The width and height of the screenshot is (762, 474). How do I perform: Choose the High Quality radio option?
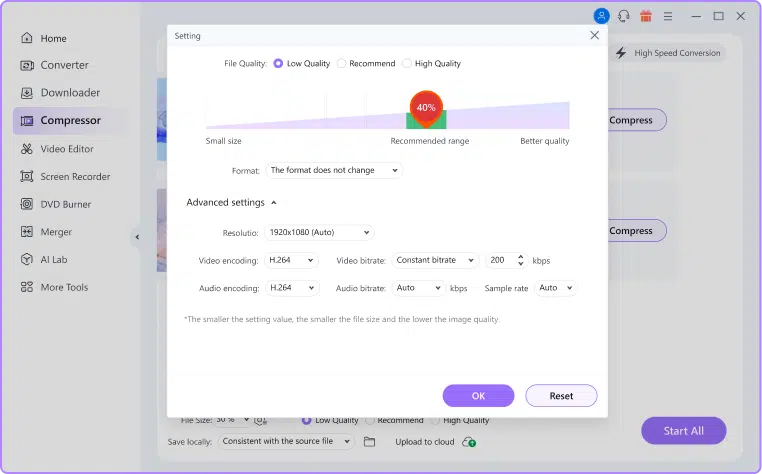tap(407, 63)
